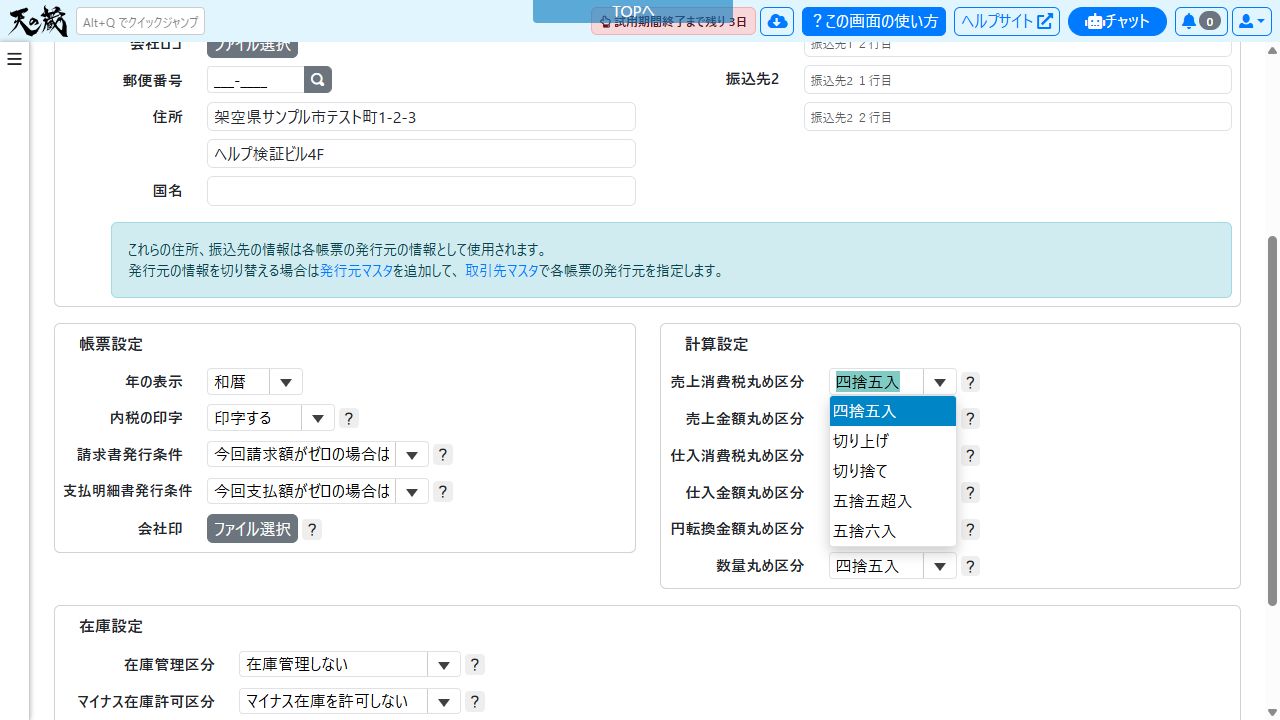1280x720 pixels.
Task: Click the page vertical scrollbar
Action: (1272, 420)
